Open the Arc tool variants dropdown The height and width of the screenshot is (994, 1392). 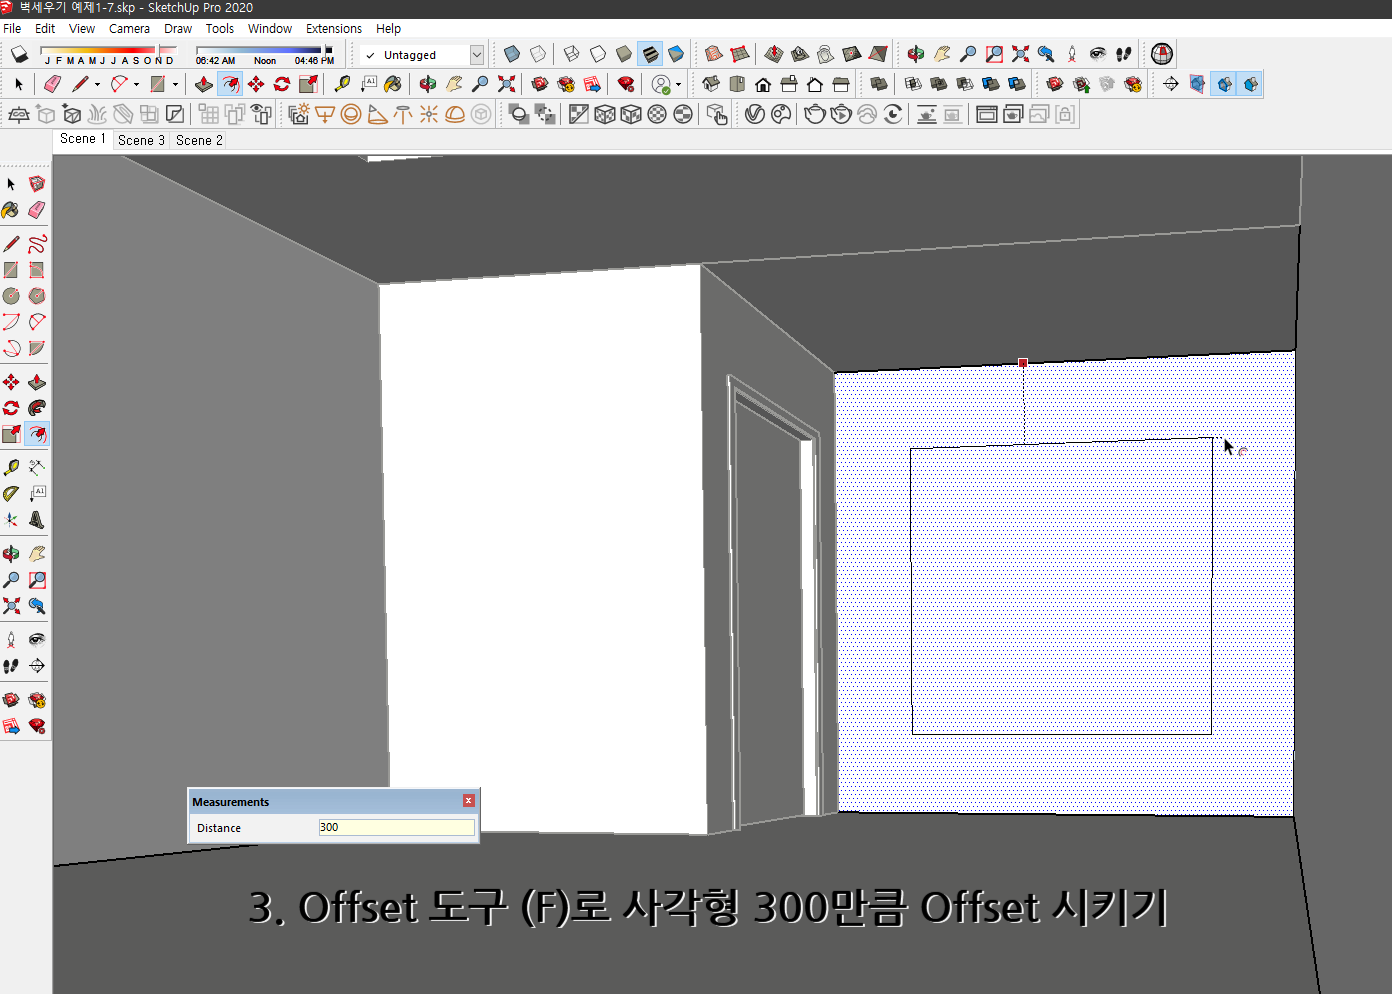pyautogui.click(x=136, y=84)
